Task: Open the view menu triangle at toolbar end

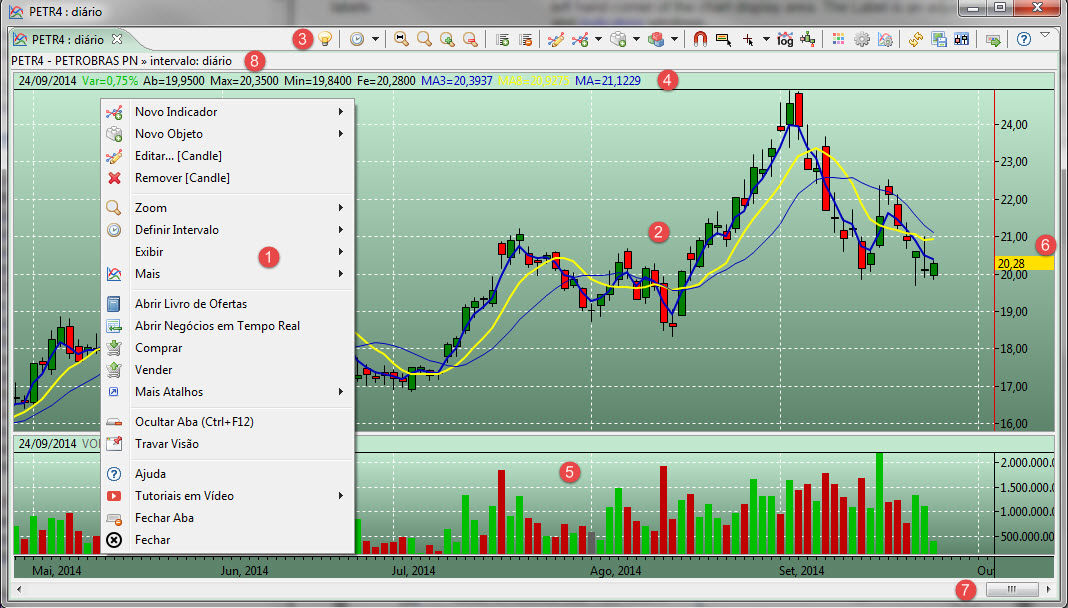Action: [1046, 35]
